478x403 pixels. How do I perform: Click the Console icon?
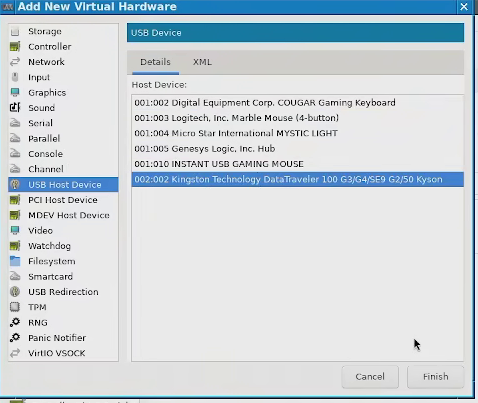tap(15, 154)
